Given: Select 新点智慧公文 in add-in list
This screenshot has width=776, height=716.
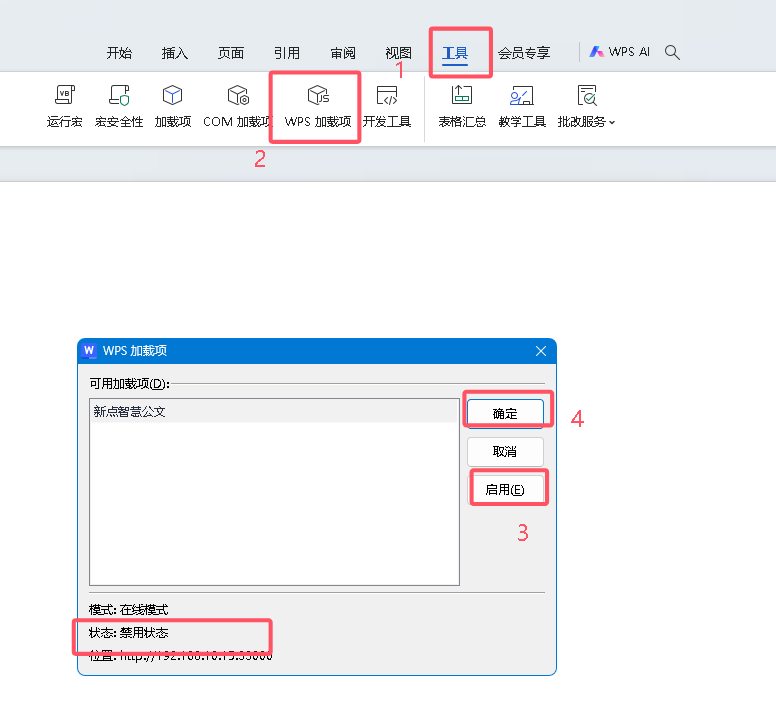Looking at the screenshot, I should 274,411.
